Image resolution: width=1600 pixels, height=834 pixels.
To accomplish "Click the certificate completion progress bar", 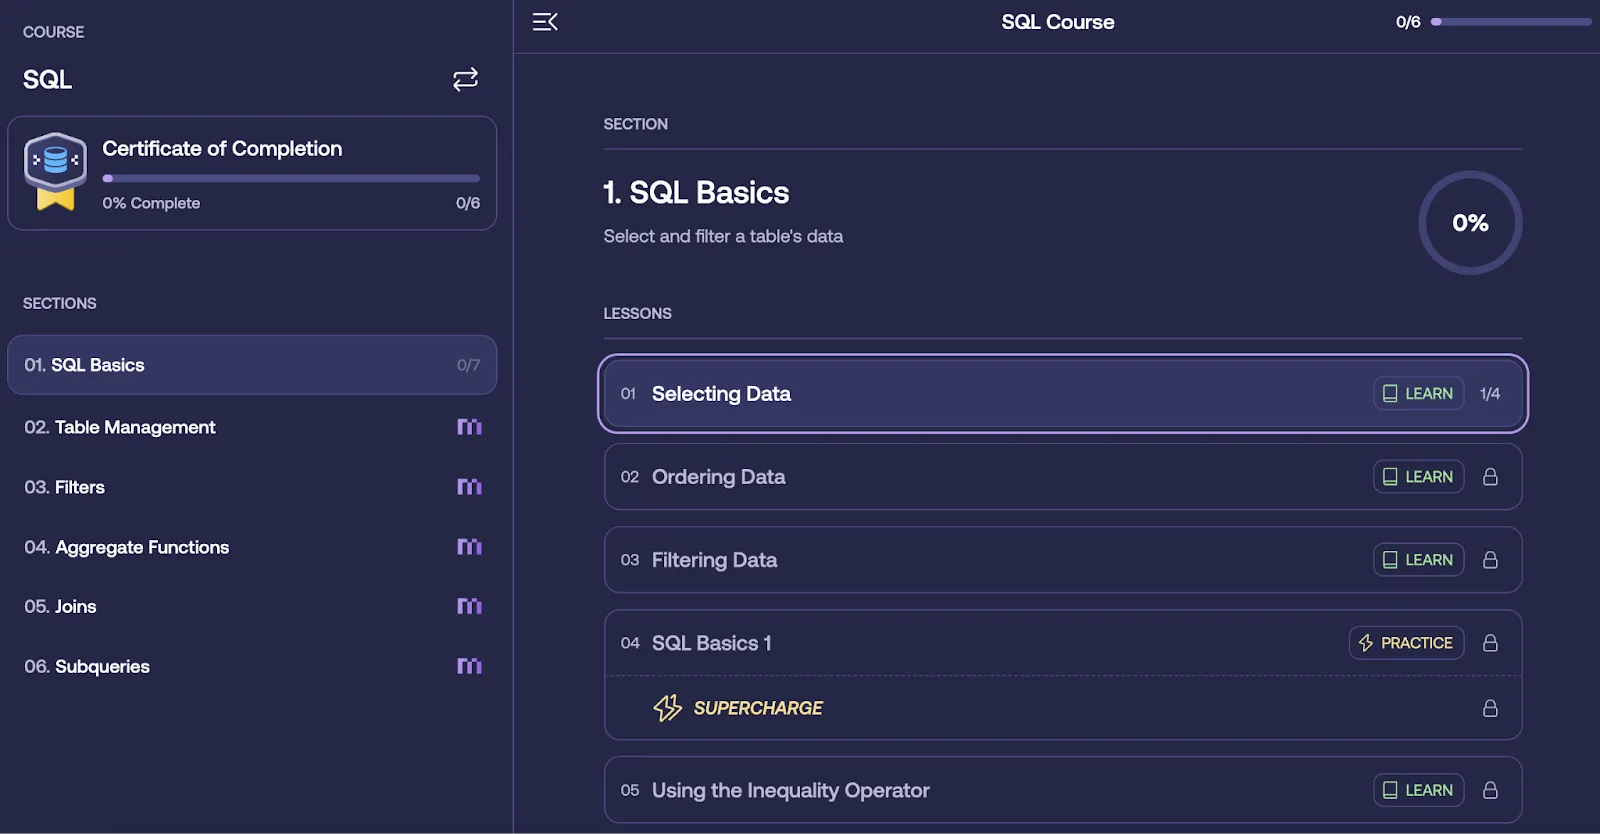I will coord(291,179).
